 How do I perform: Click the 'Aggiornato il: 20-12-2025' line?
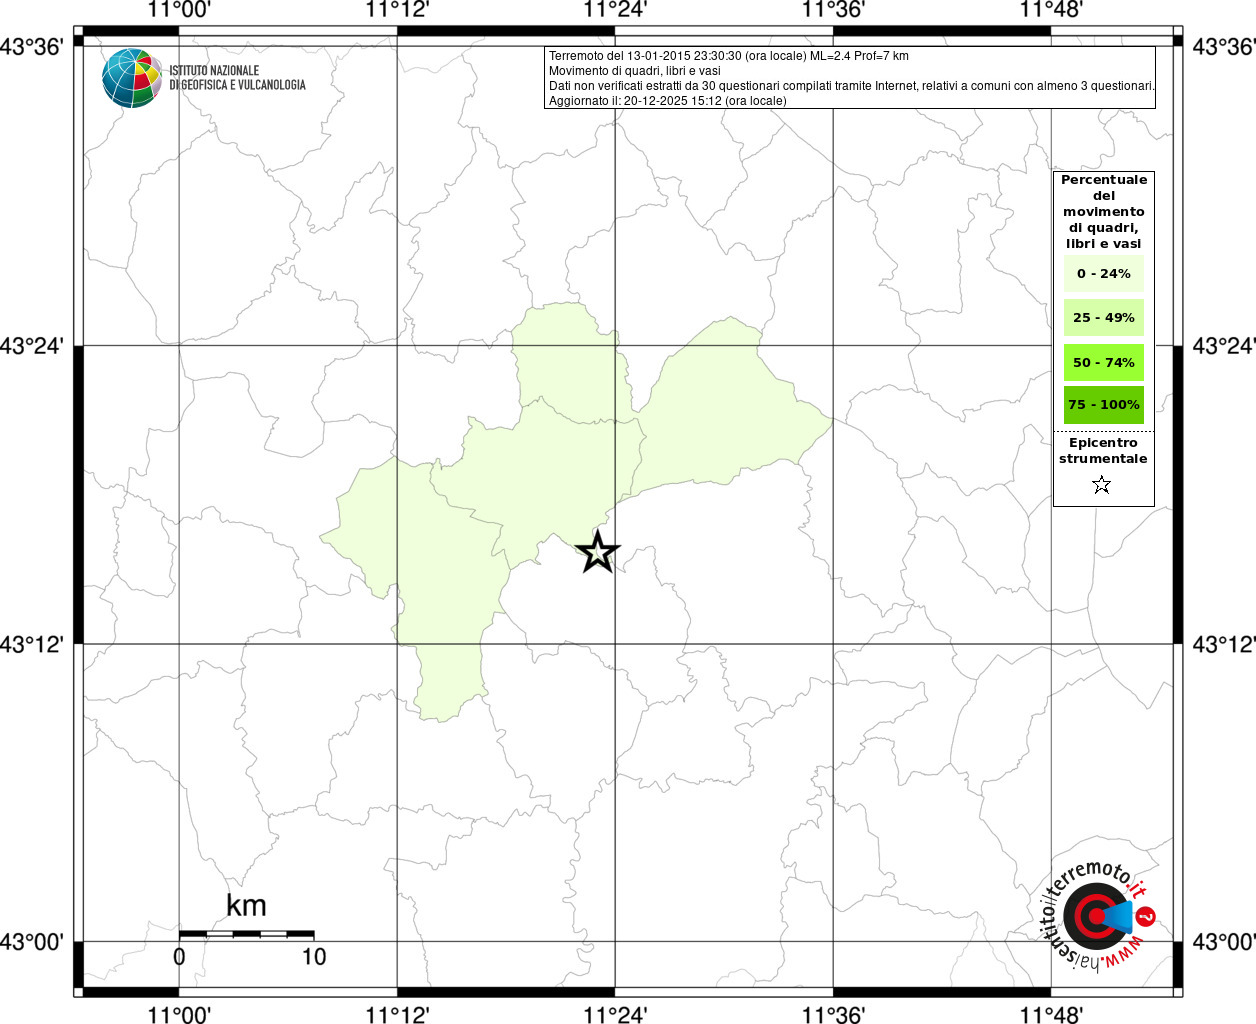coord(668,101)
